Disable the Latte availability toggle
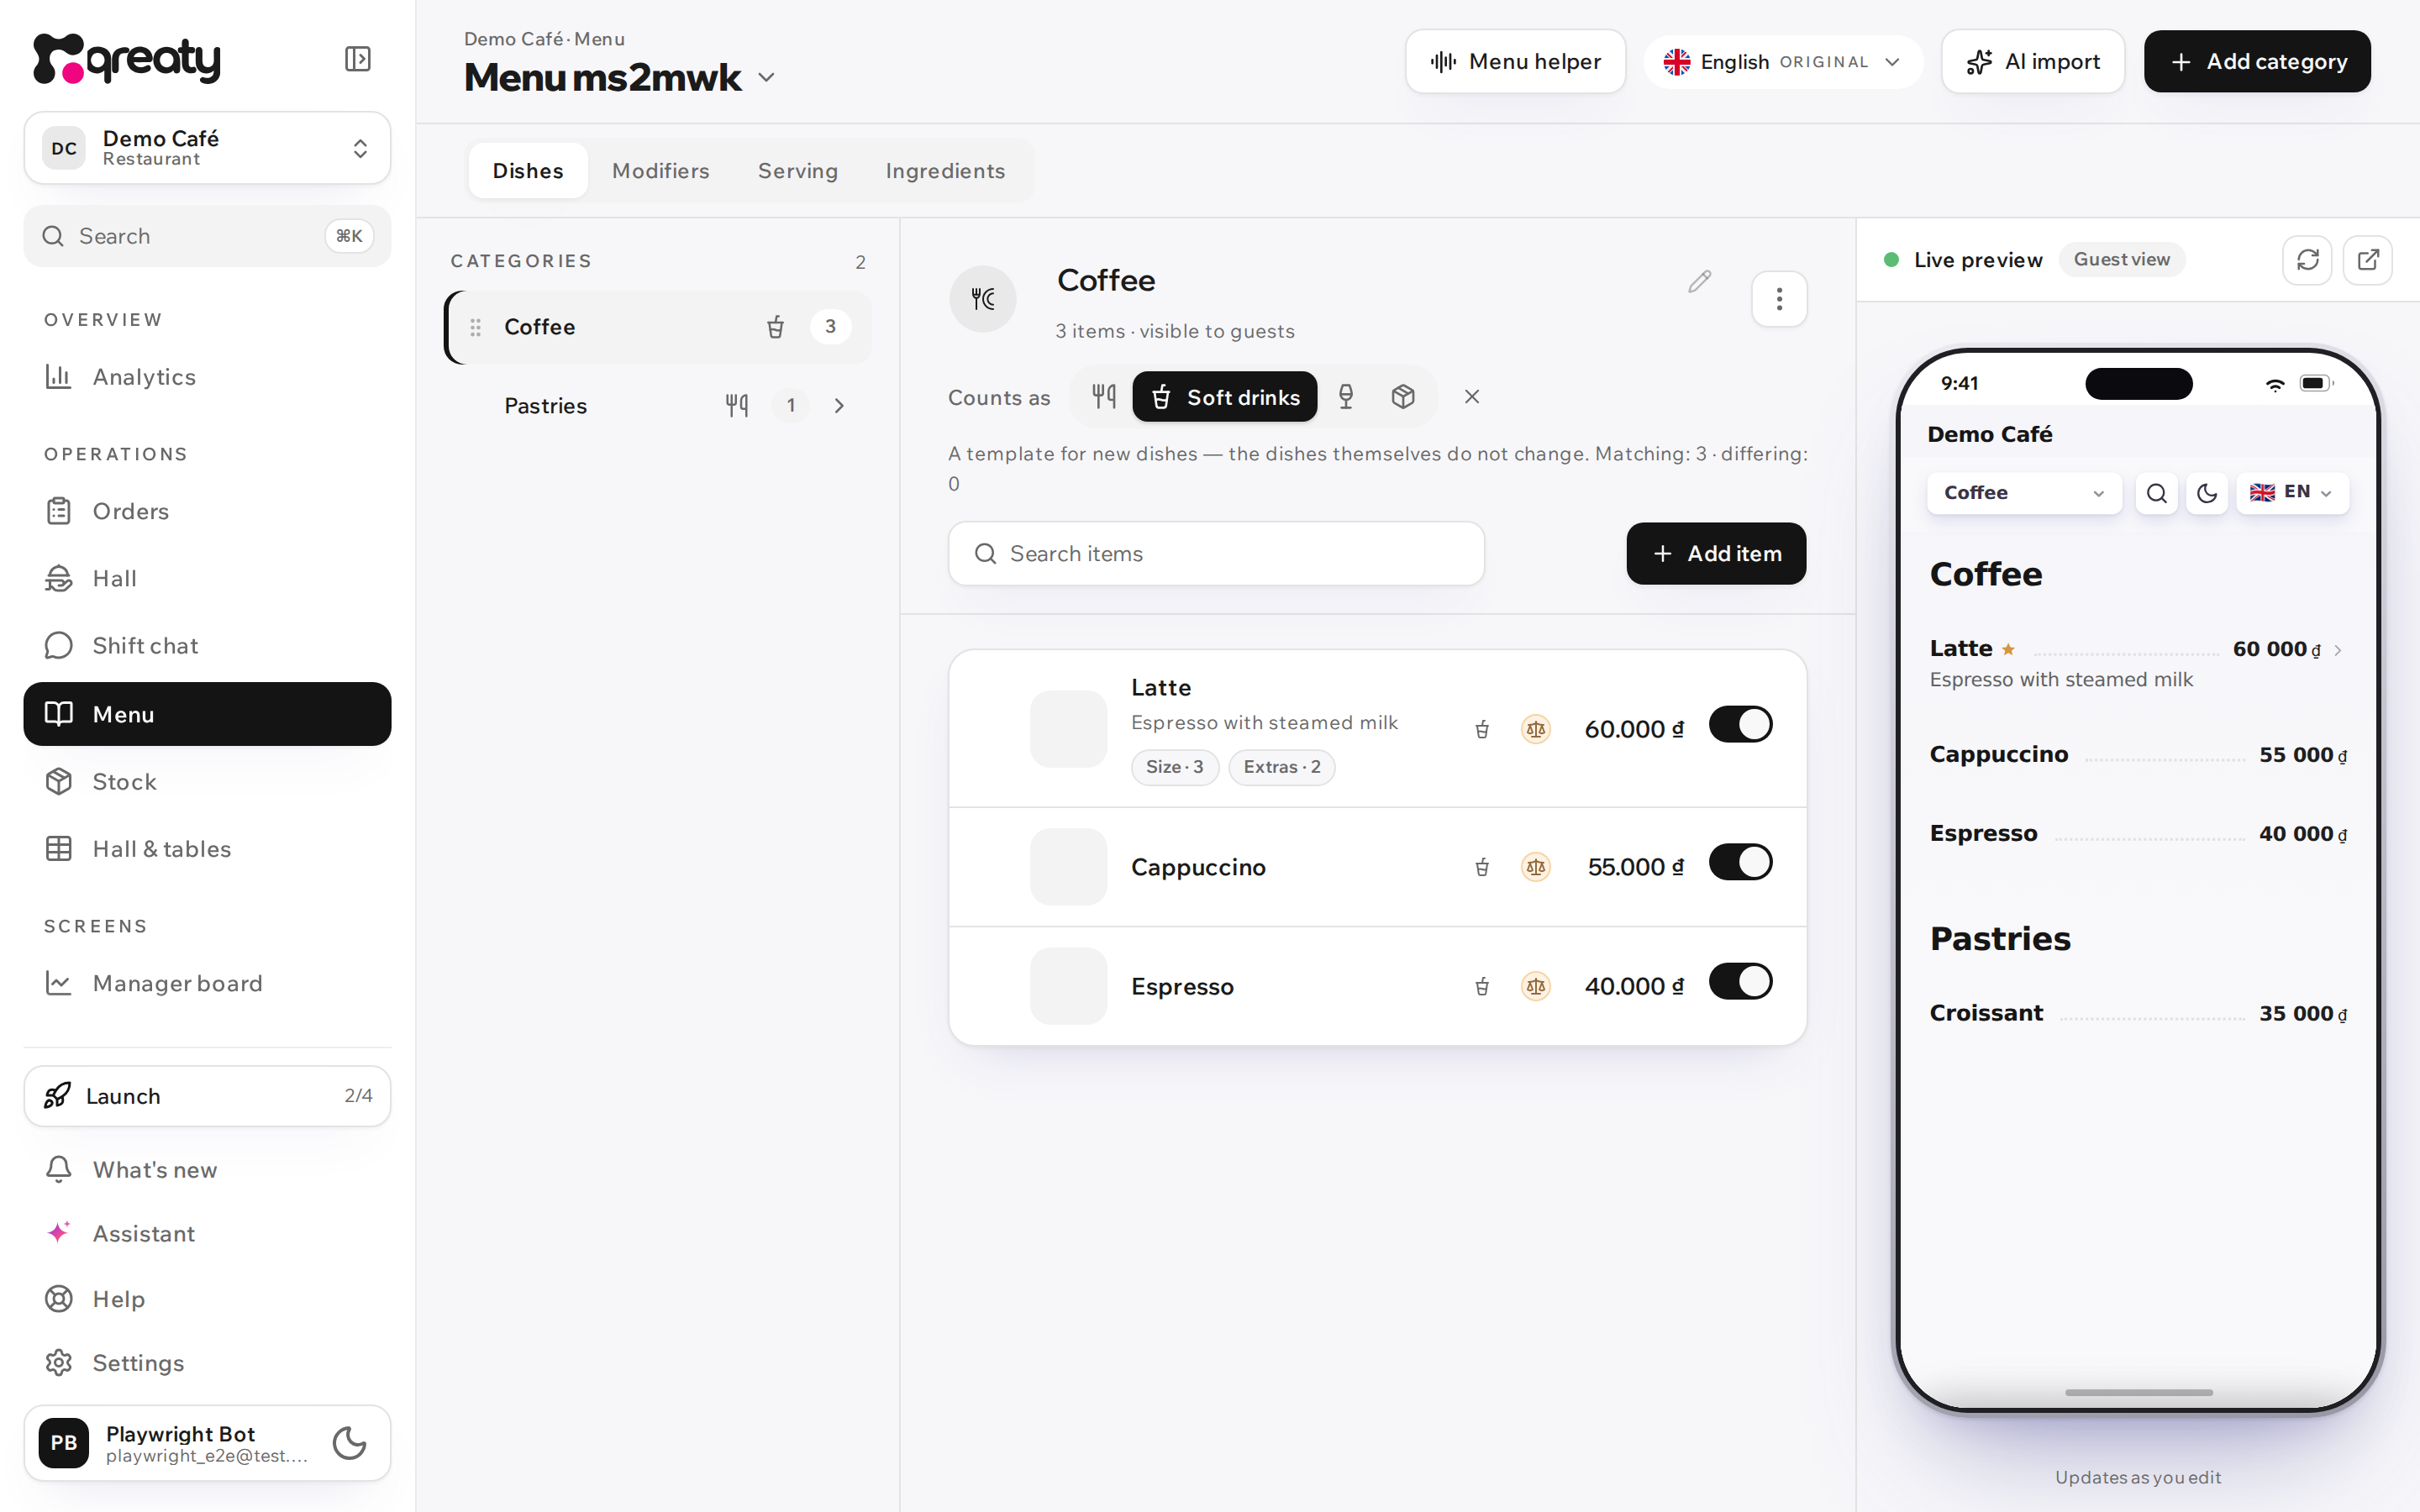 [1740, 724]
